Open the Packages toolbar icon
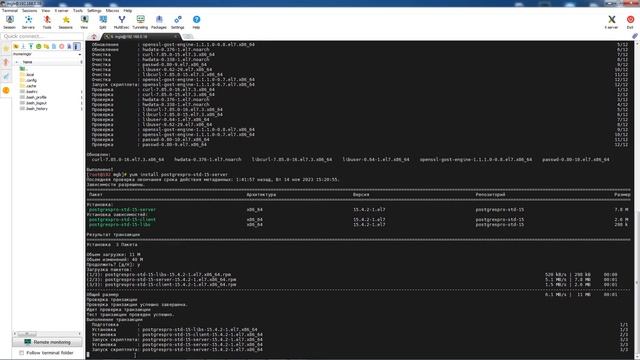 tap(159, 22)
